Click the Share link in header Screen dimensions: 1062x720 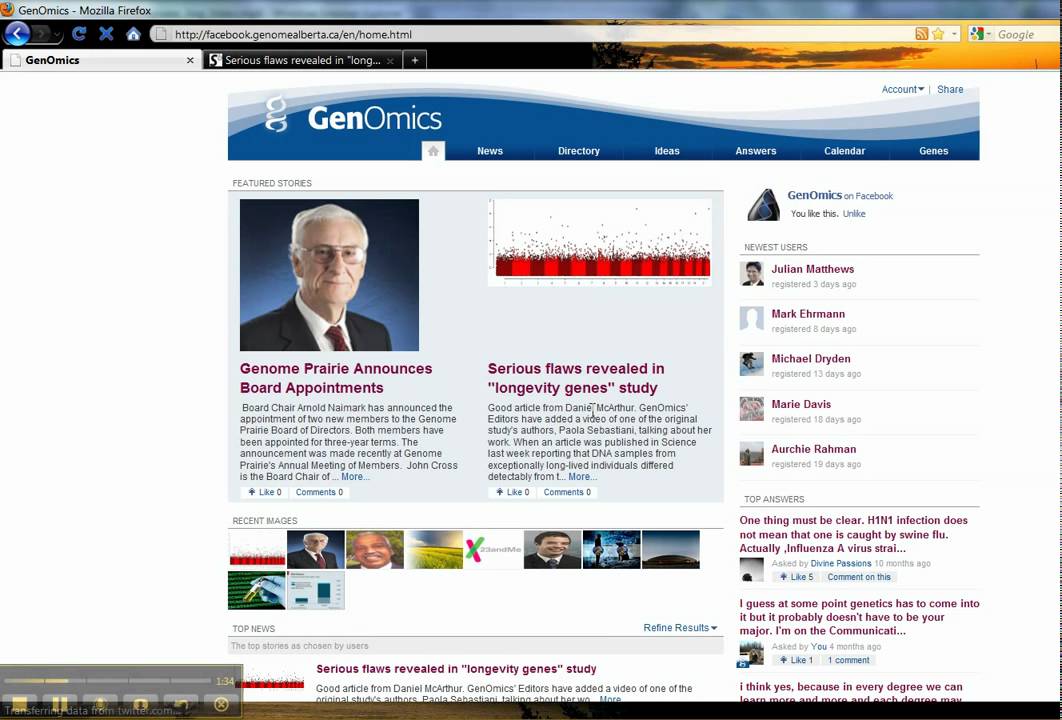pos(950,89)
